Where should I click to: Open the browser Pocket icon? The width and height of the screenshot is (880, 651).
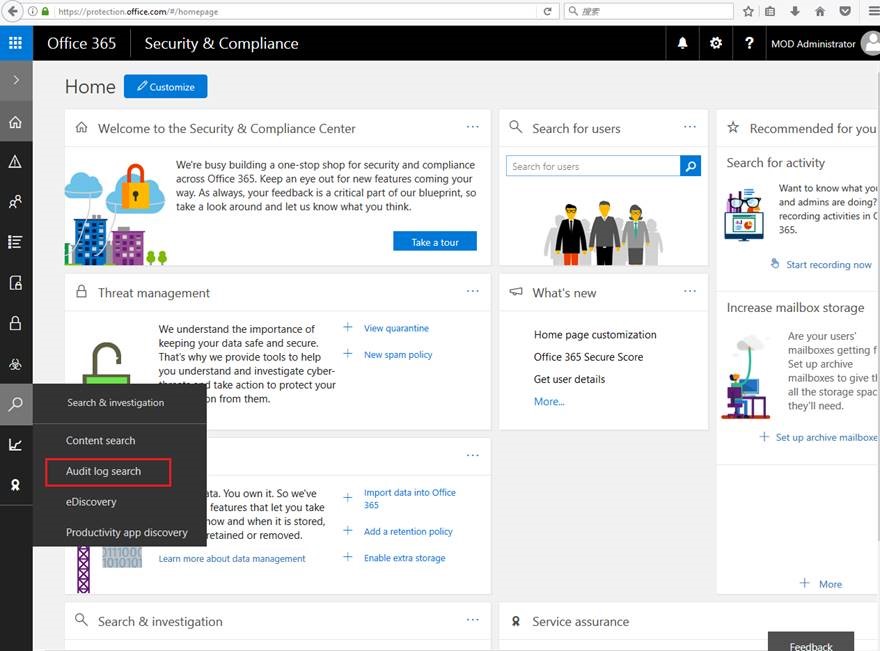(845, 11)
